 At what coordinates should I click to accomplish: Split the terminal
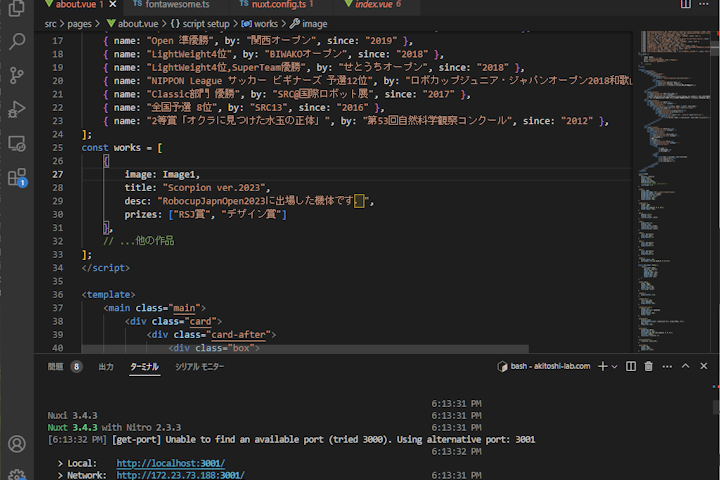[631, 366]
